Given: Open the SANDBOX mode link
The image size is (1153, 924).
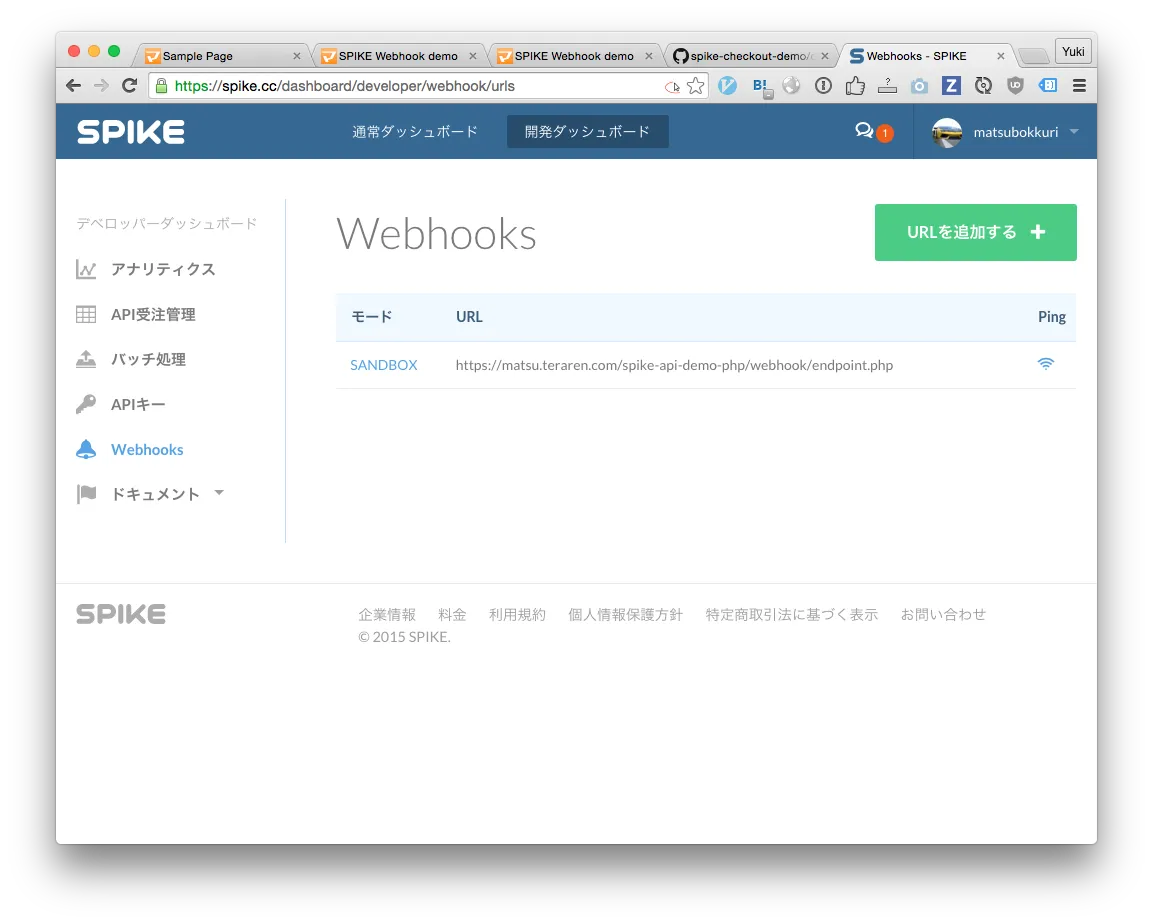Looking at the screenshot, I should (383, 364).
